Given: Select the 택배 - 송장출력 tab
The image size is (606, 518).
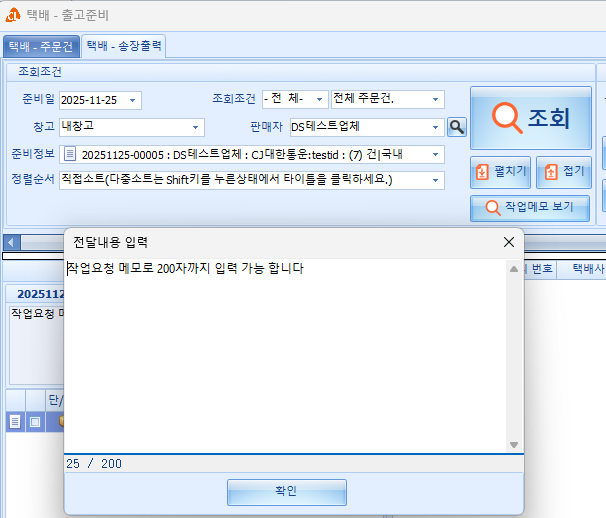Looking at the screenshot, I should pyautogui.click(x=124, y=46).
